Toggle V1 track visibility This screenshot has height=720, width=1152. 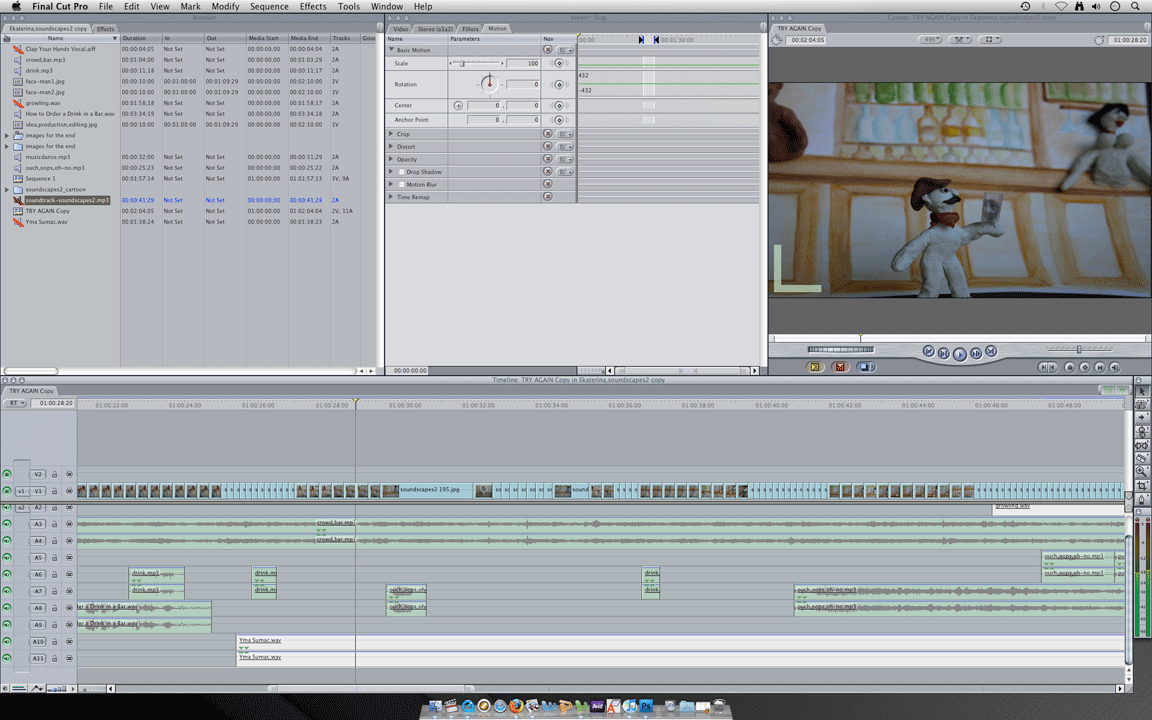pos(7,491)
